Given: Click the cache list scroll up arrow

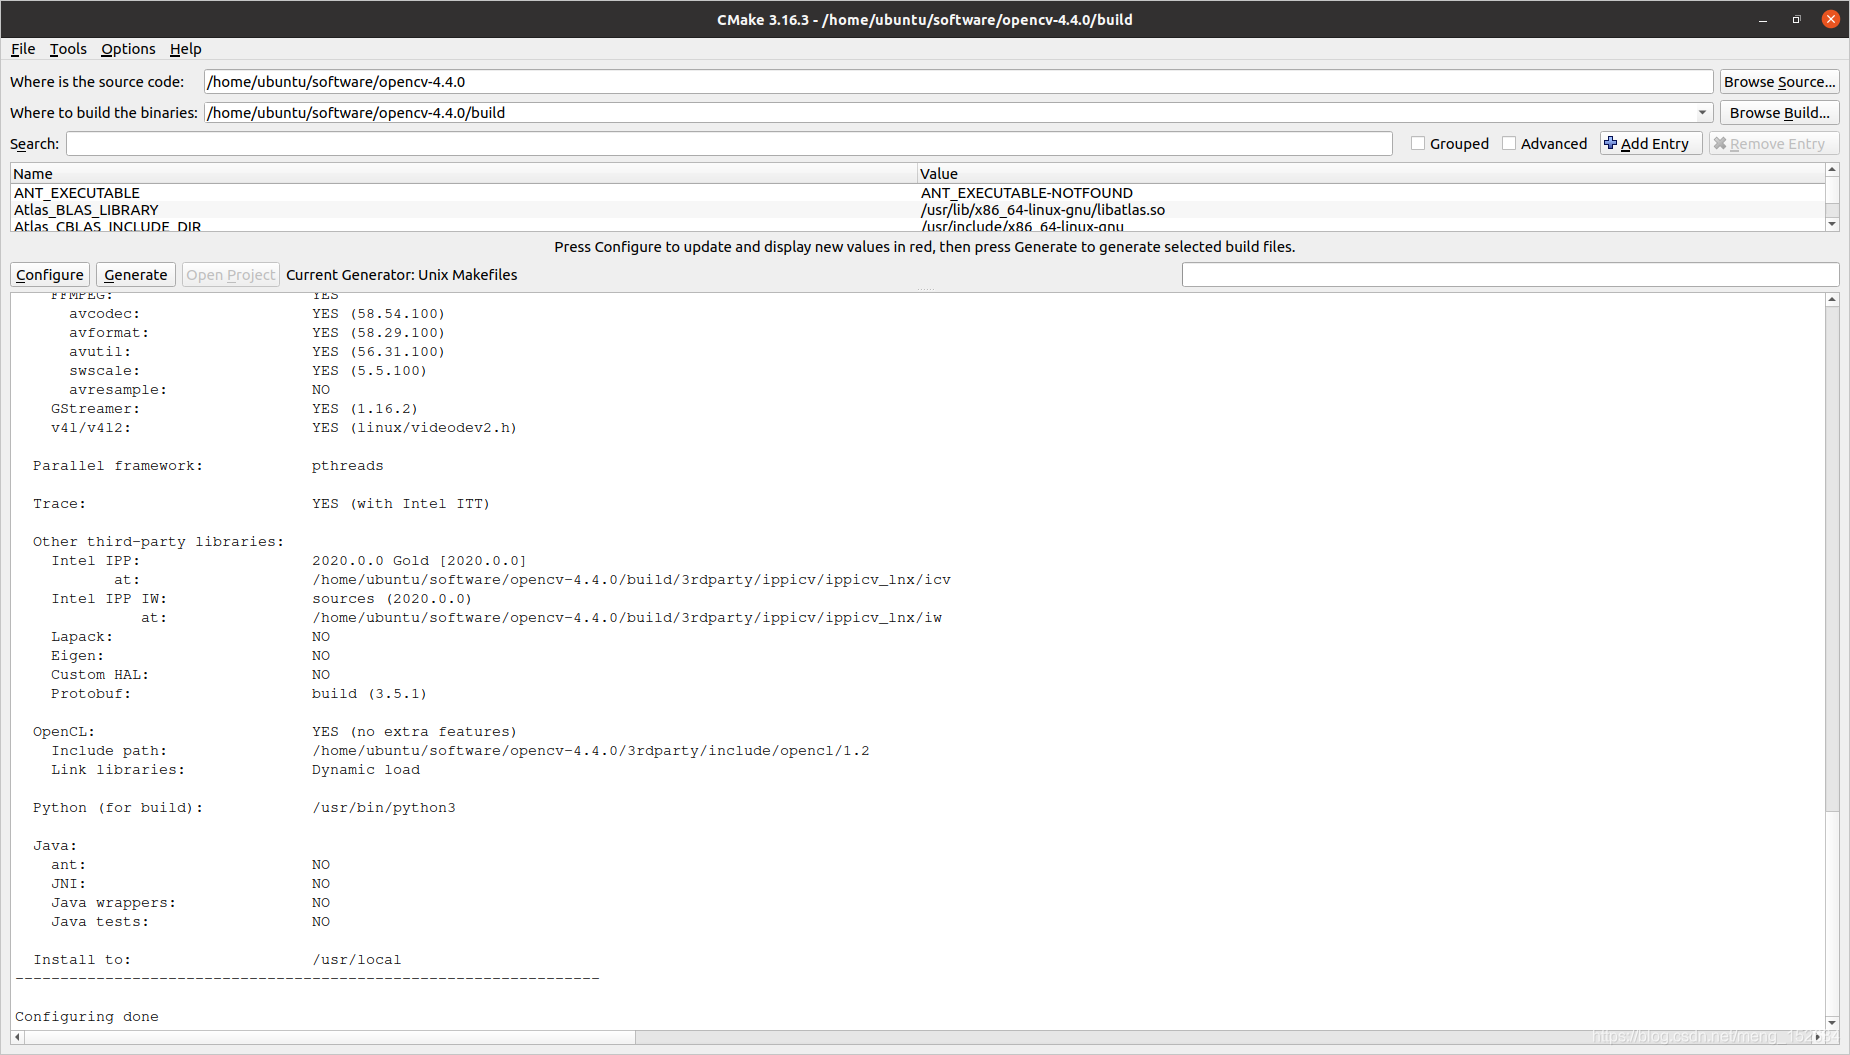Looking at the screenshot, I should tap(1832, 170).
